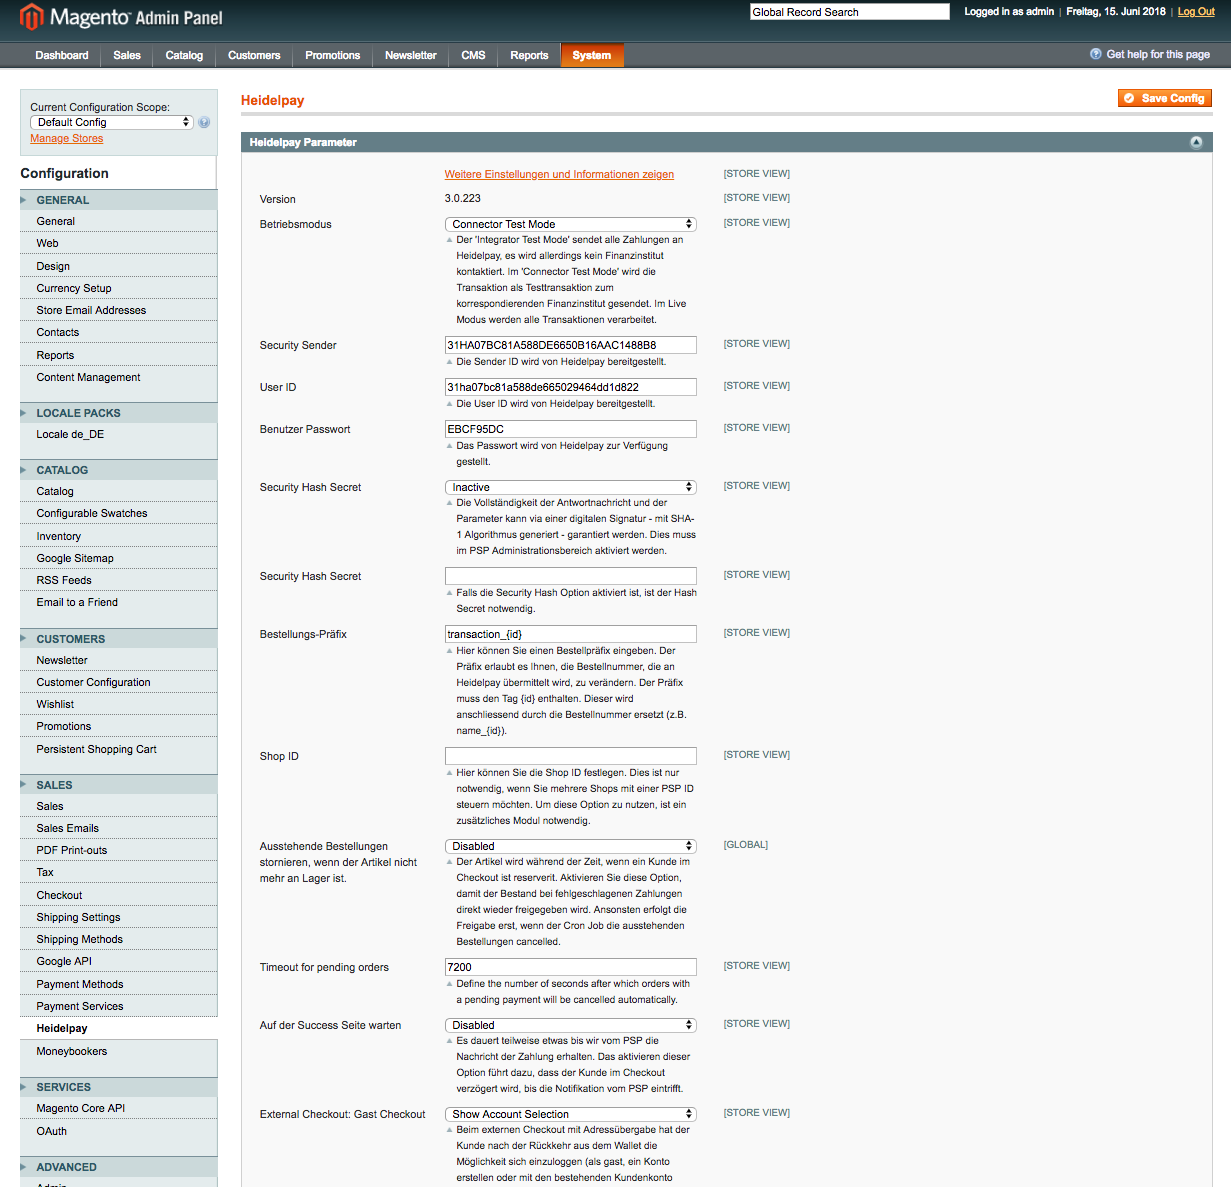Viewport: 1231px width, 1187px height.
Task: Collapse the CATALOG sidebar section header
Action: 119,470
